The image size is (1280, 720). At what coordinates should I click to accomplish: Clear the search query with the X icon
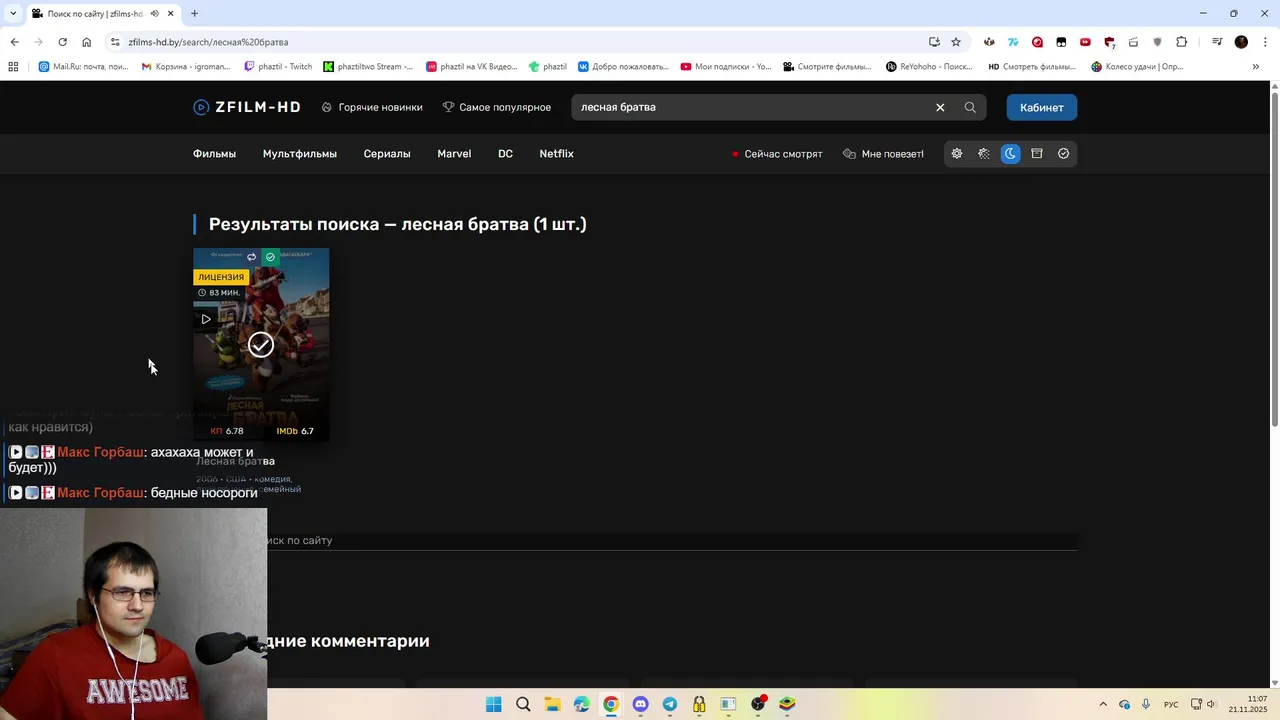[940, 107]
